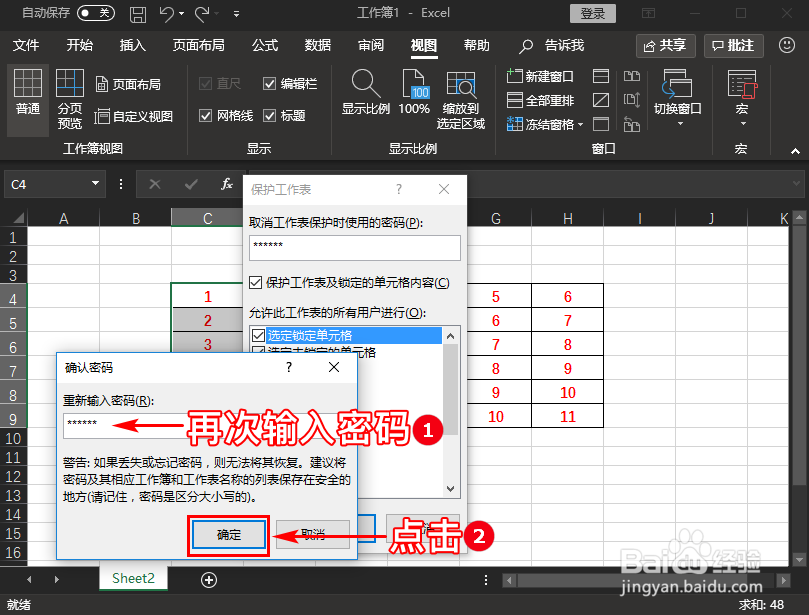Switch to the 审阅 ribbon tab
Image resolution: width=809 pixels, height=615 pixels.
[370, 45]
